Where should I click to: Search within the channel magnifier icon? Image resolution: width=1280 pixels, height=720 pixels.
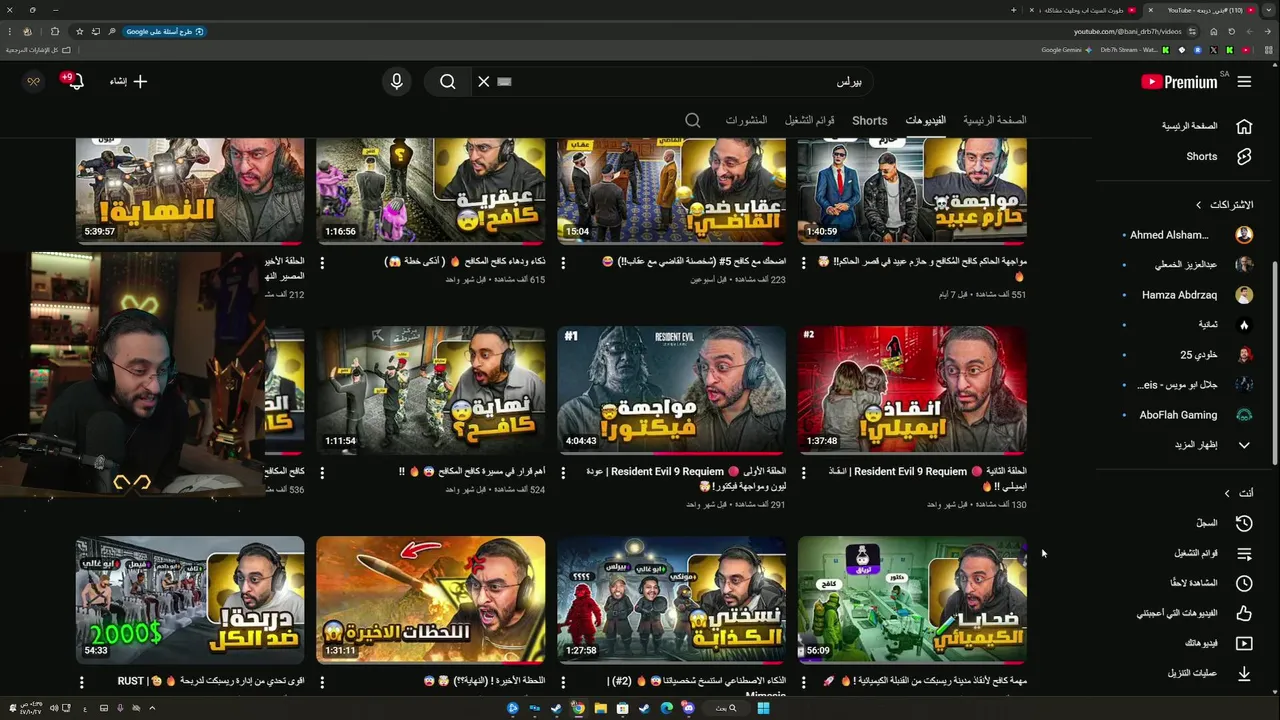coord(693,120)
